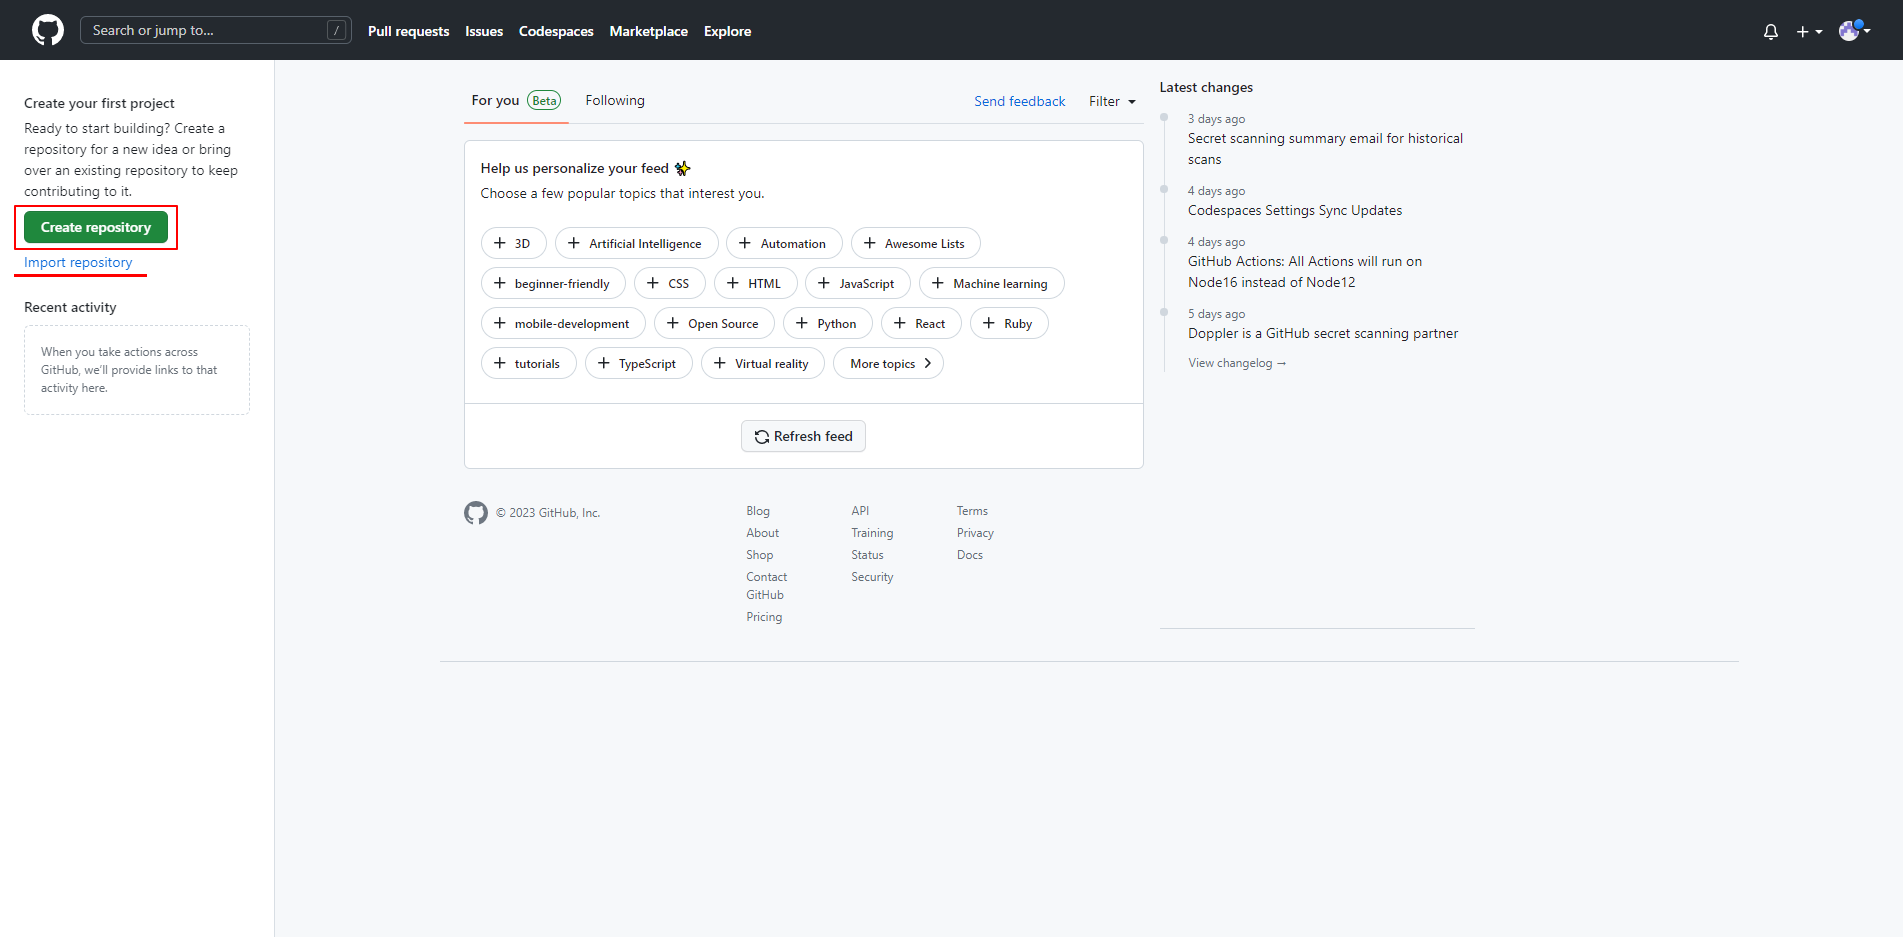Open the notifications bell
This screenshot has height=937, width=1903.
[x=1771, y=31]
